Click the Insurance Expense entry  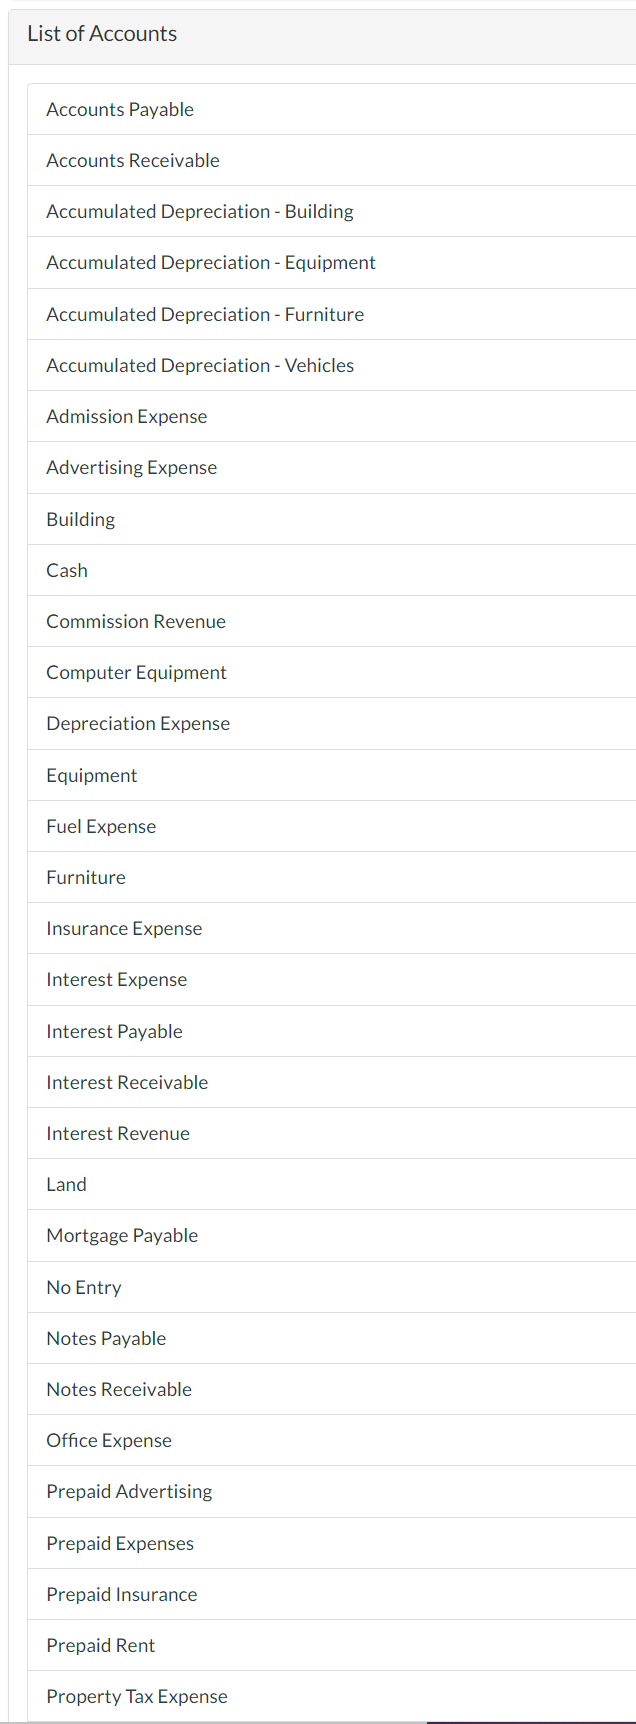124,928
